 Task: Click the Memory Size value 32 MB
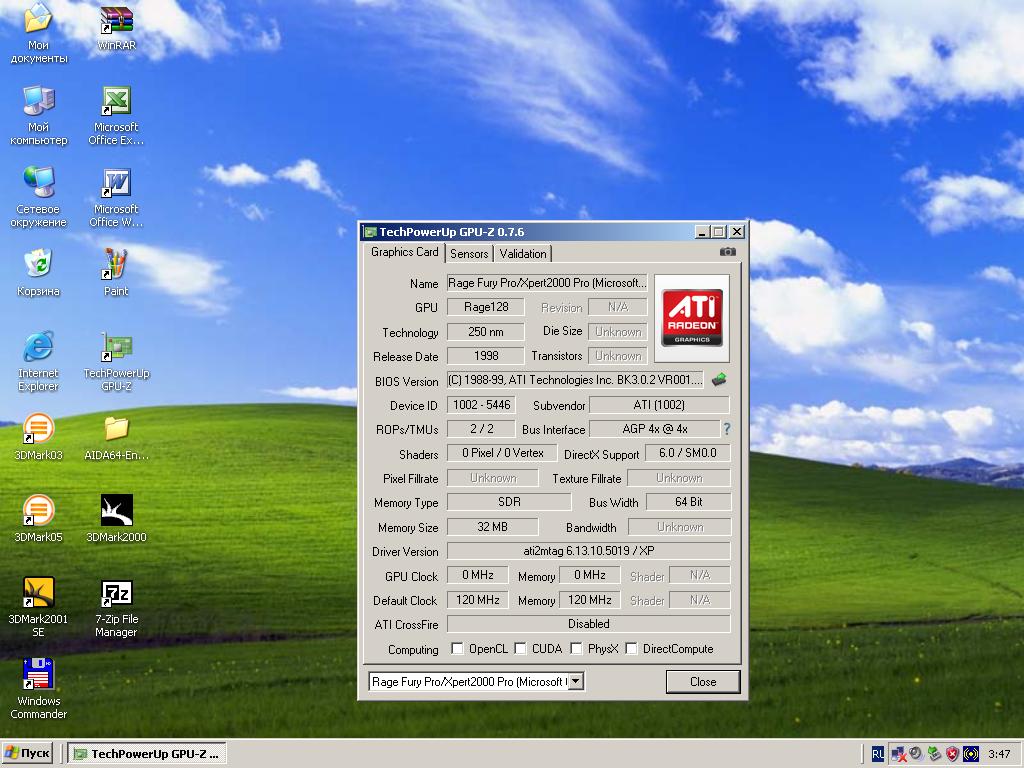[x=492, y=526]
